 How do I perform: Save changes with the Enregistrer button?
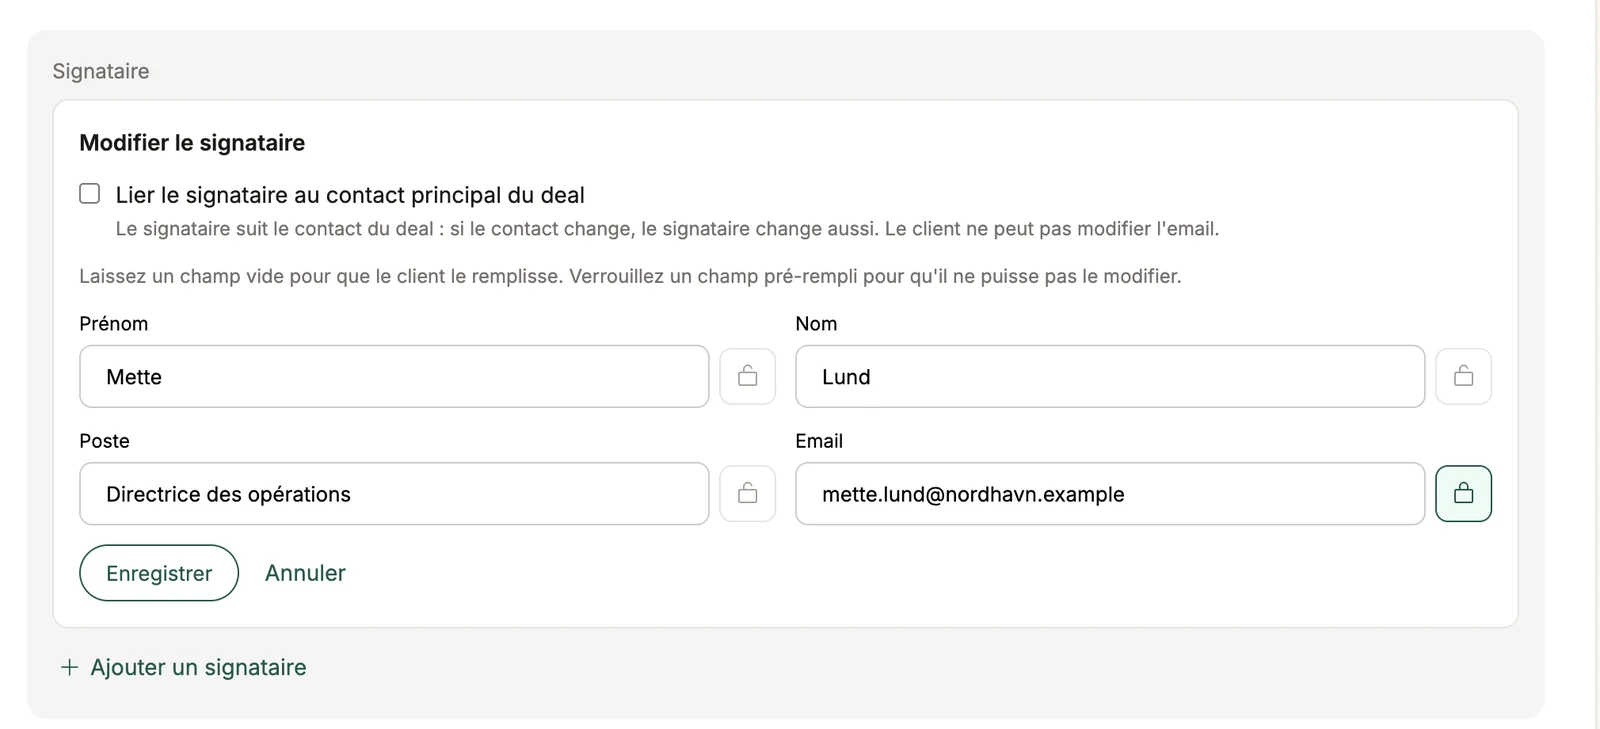(159, 573)
